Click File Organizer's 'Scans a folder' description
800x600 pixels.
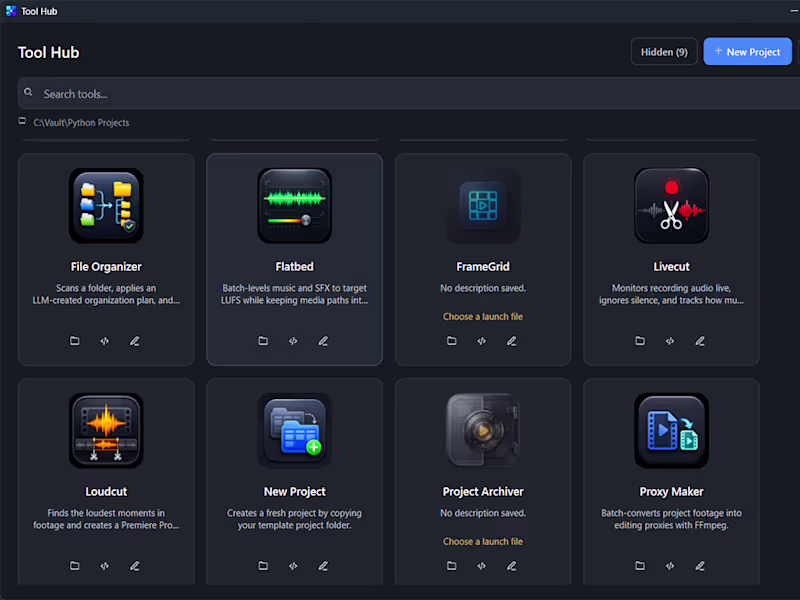pos(106,294)
